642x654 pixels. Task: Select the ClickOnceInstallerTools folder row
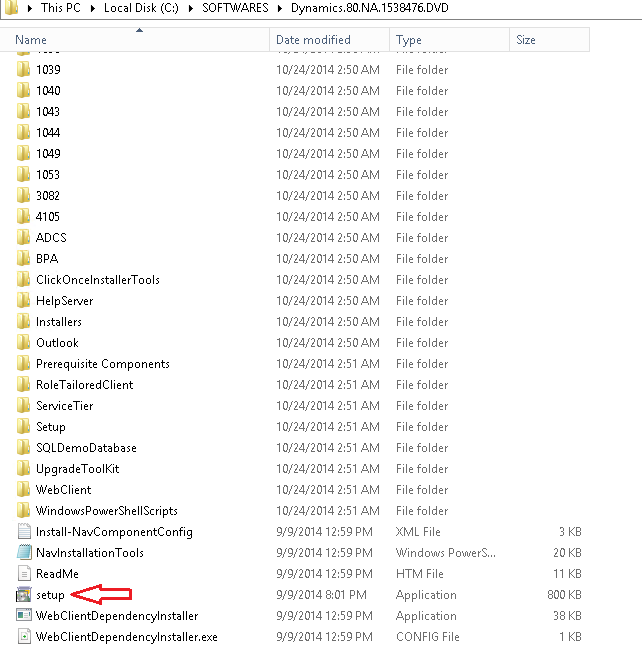coord(97,280)
